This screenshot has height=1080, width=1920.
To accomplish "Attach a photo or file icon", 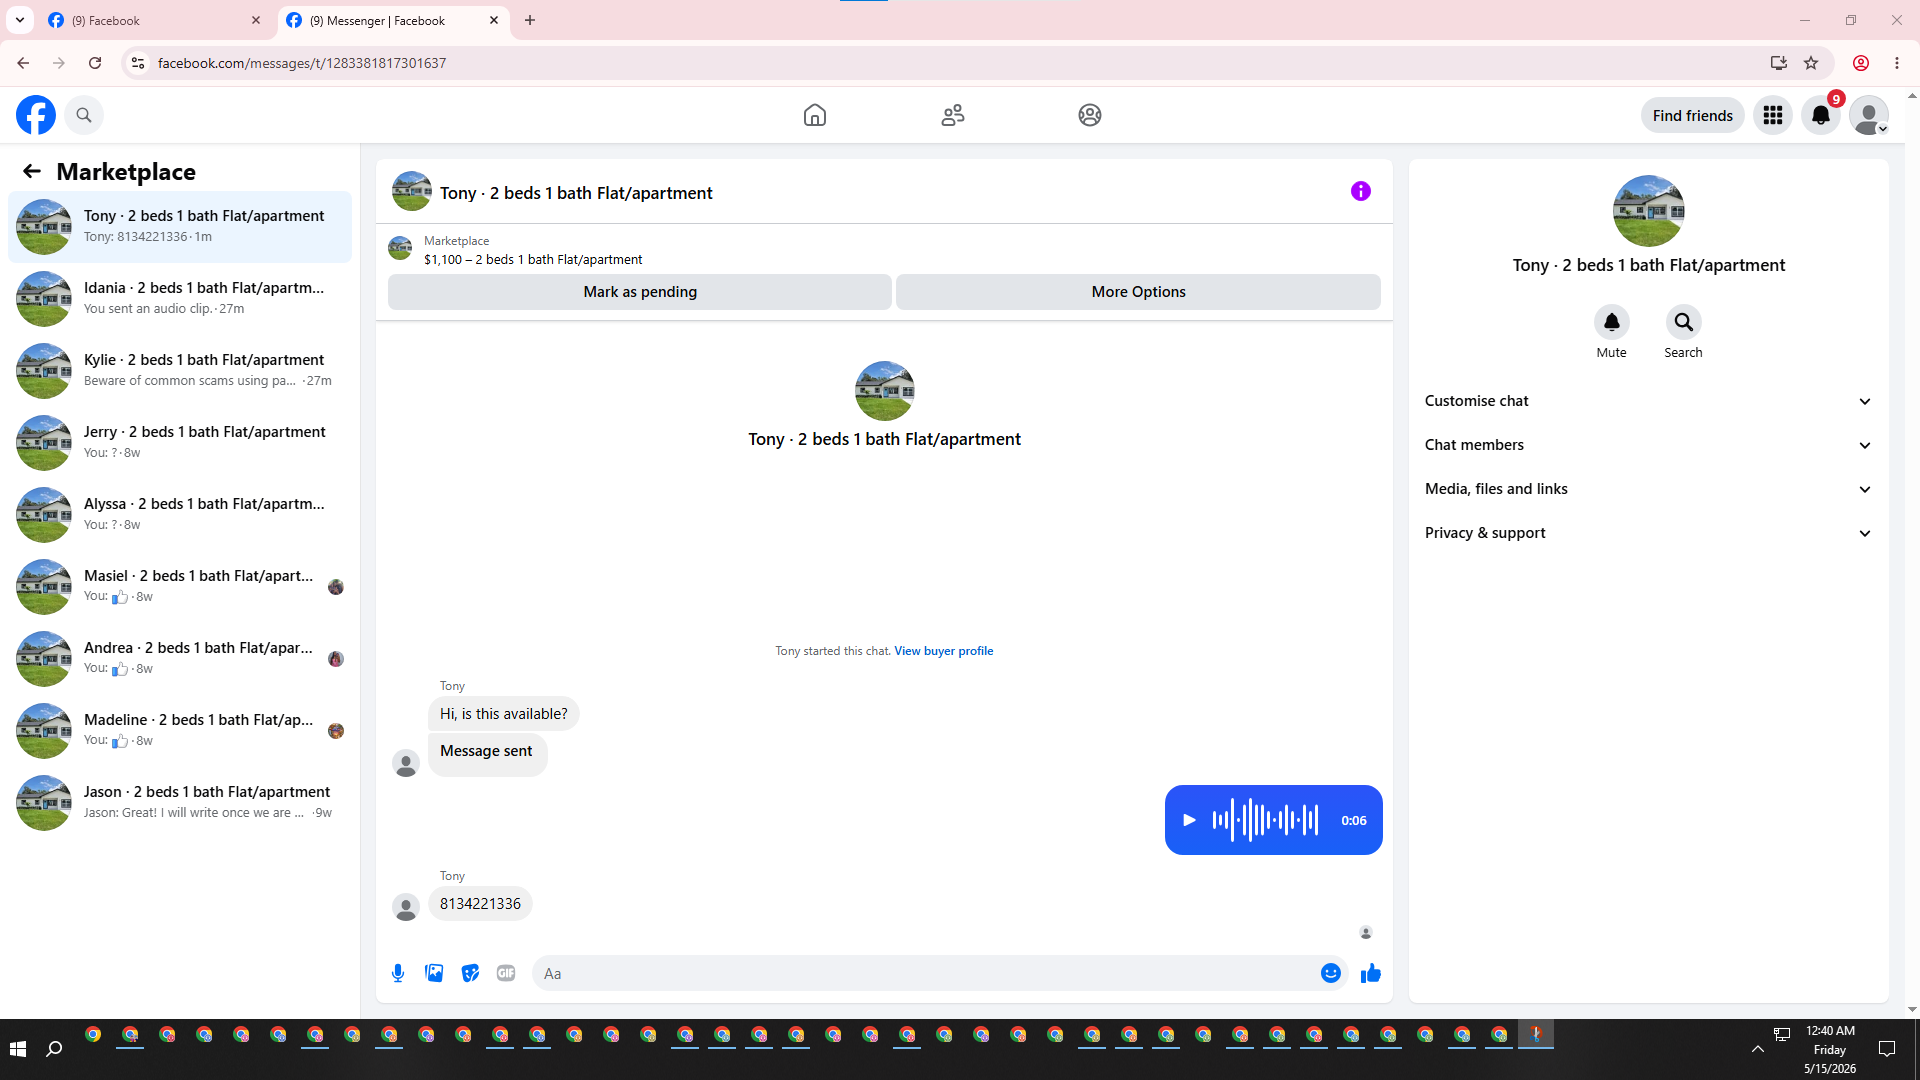I will pyautogui.click(x=434, y=973).
